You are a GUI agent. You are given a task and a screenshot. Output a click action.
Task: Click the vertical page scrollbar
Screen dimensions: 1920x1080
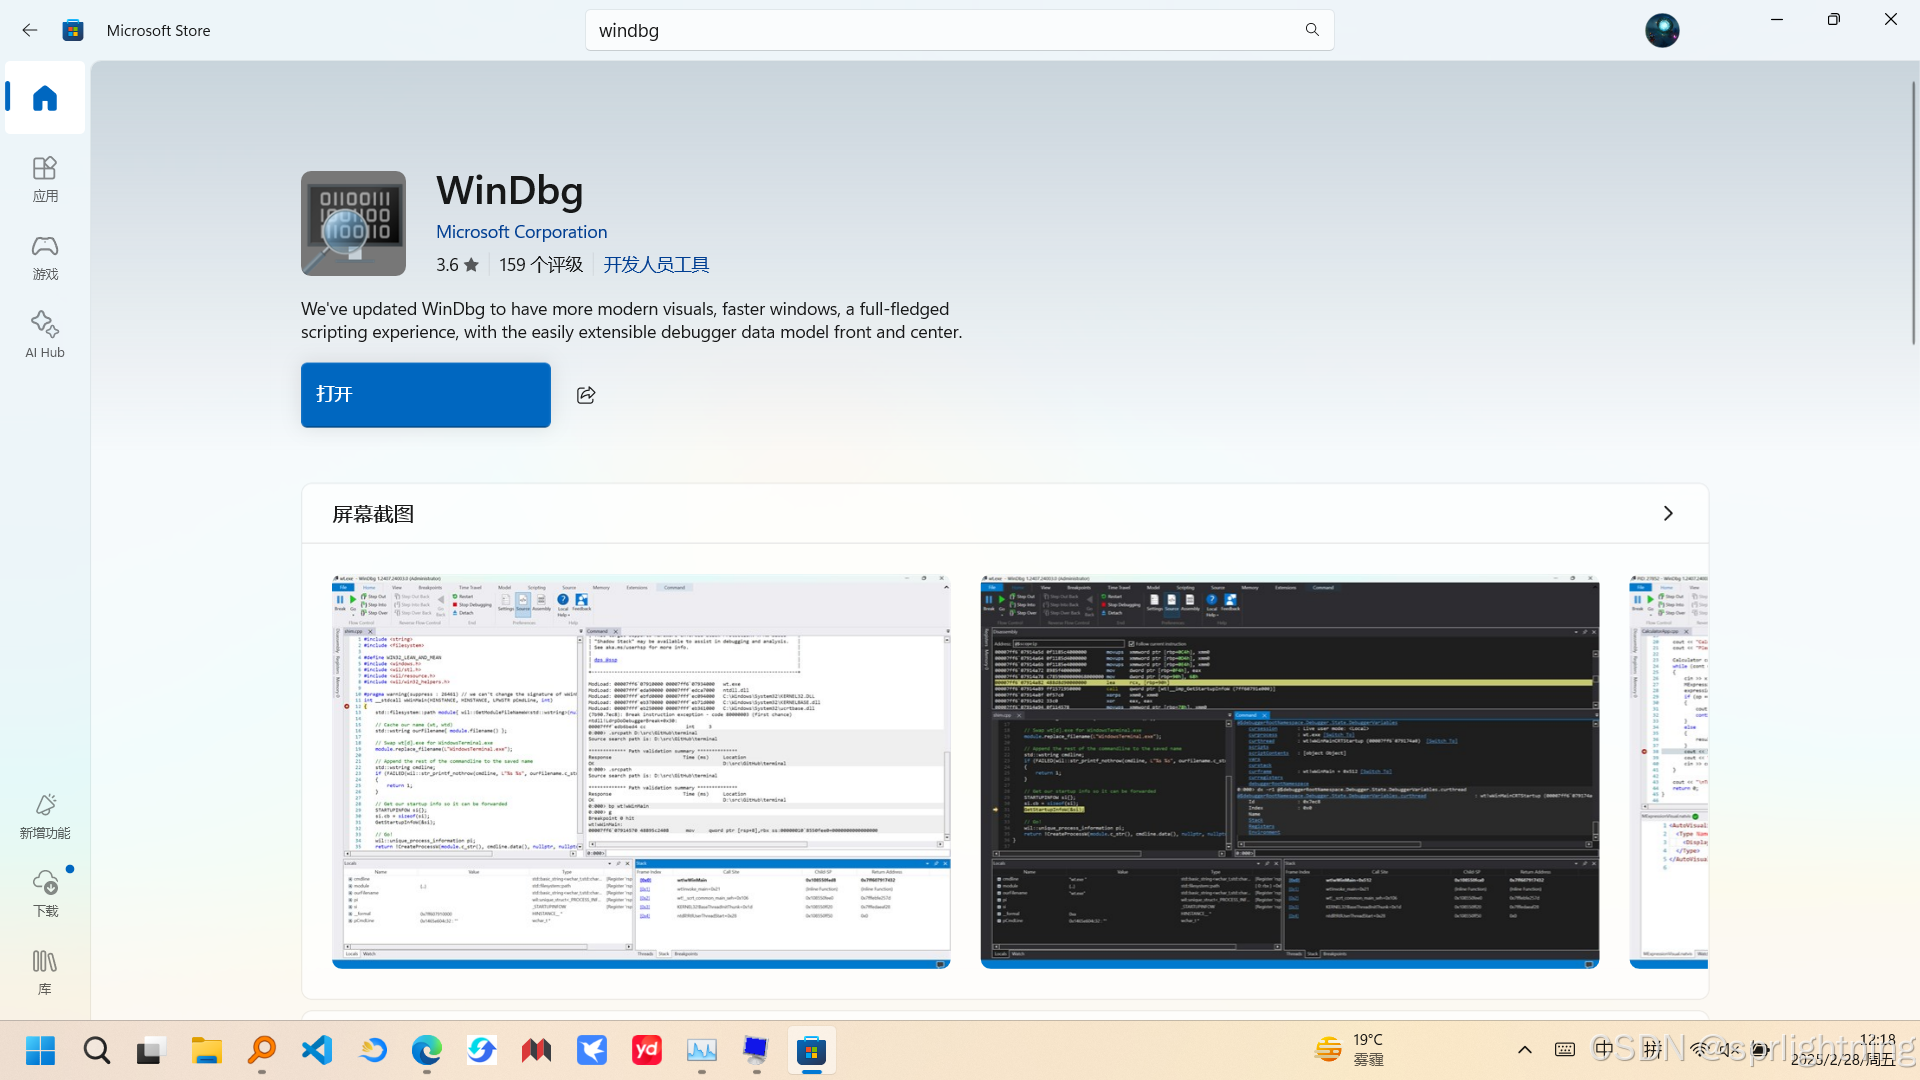click(x=1914, y=213)
